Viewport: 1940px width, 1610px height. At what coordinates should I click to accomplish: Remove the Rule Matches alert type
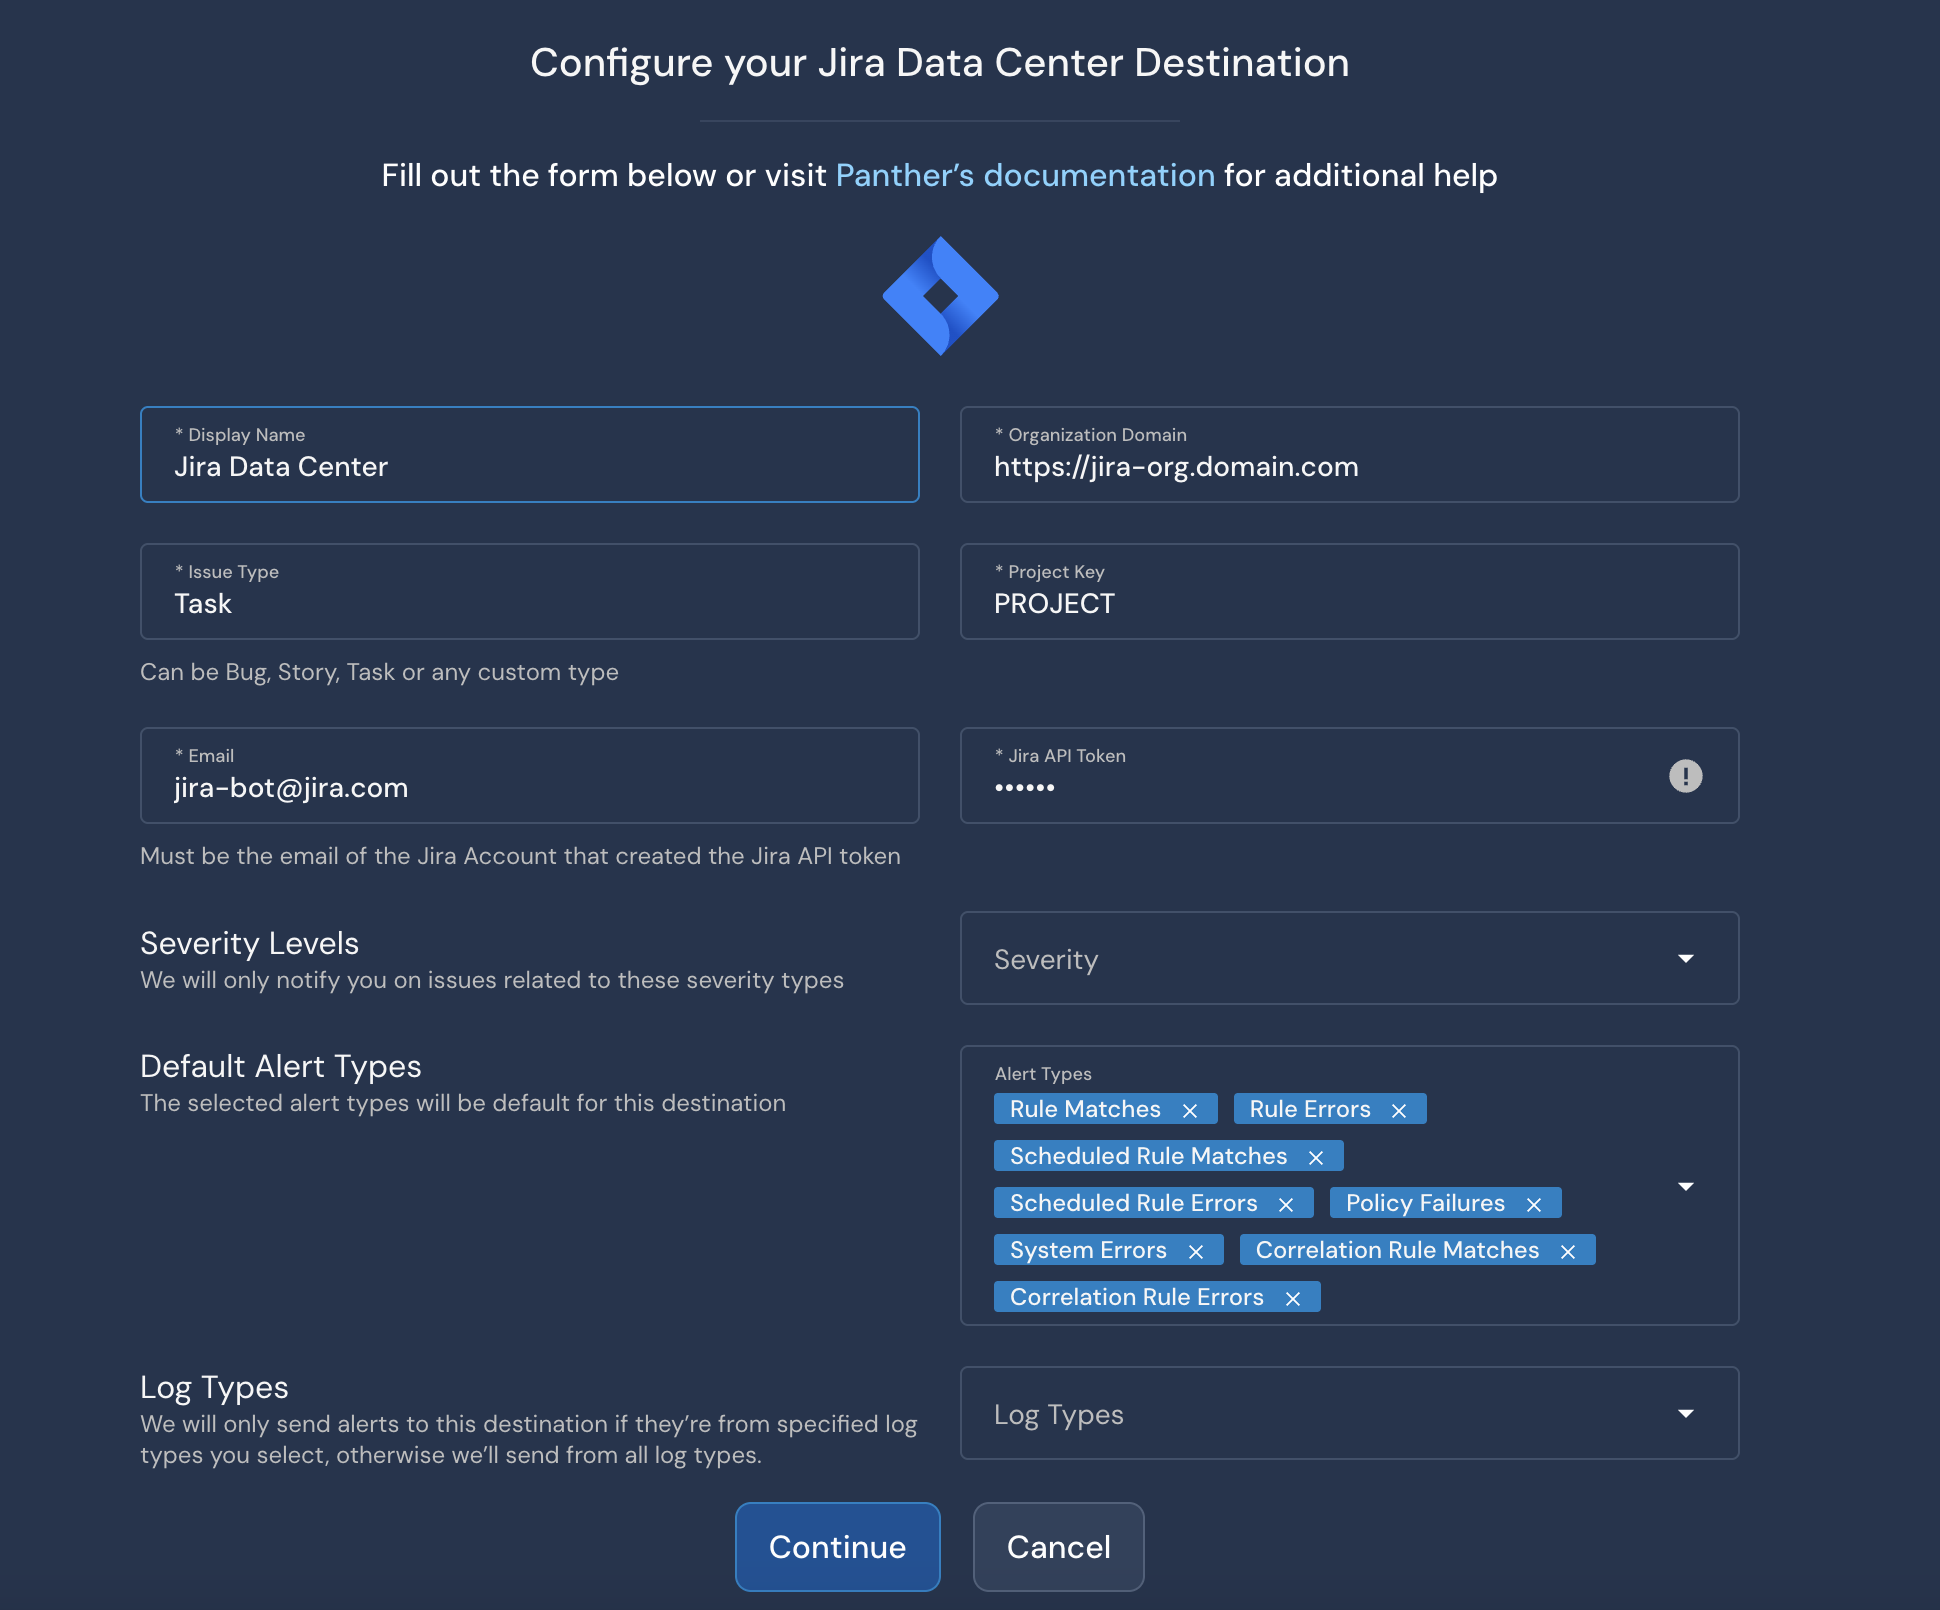pos(1191,1109)
